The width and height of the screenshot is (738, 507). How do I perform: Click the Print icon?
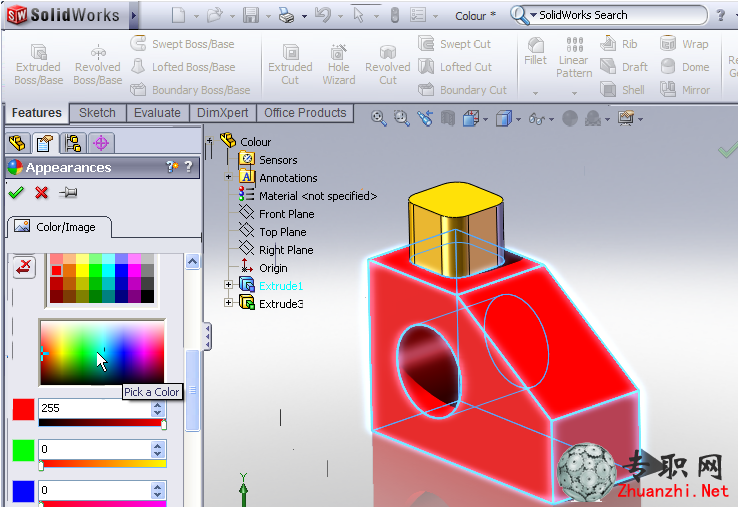(x=287, y=16)
